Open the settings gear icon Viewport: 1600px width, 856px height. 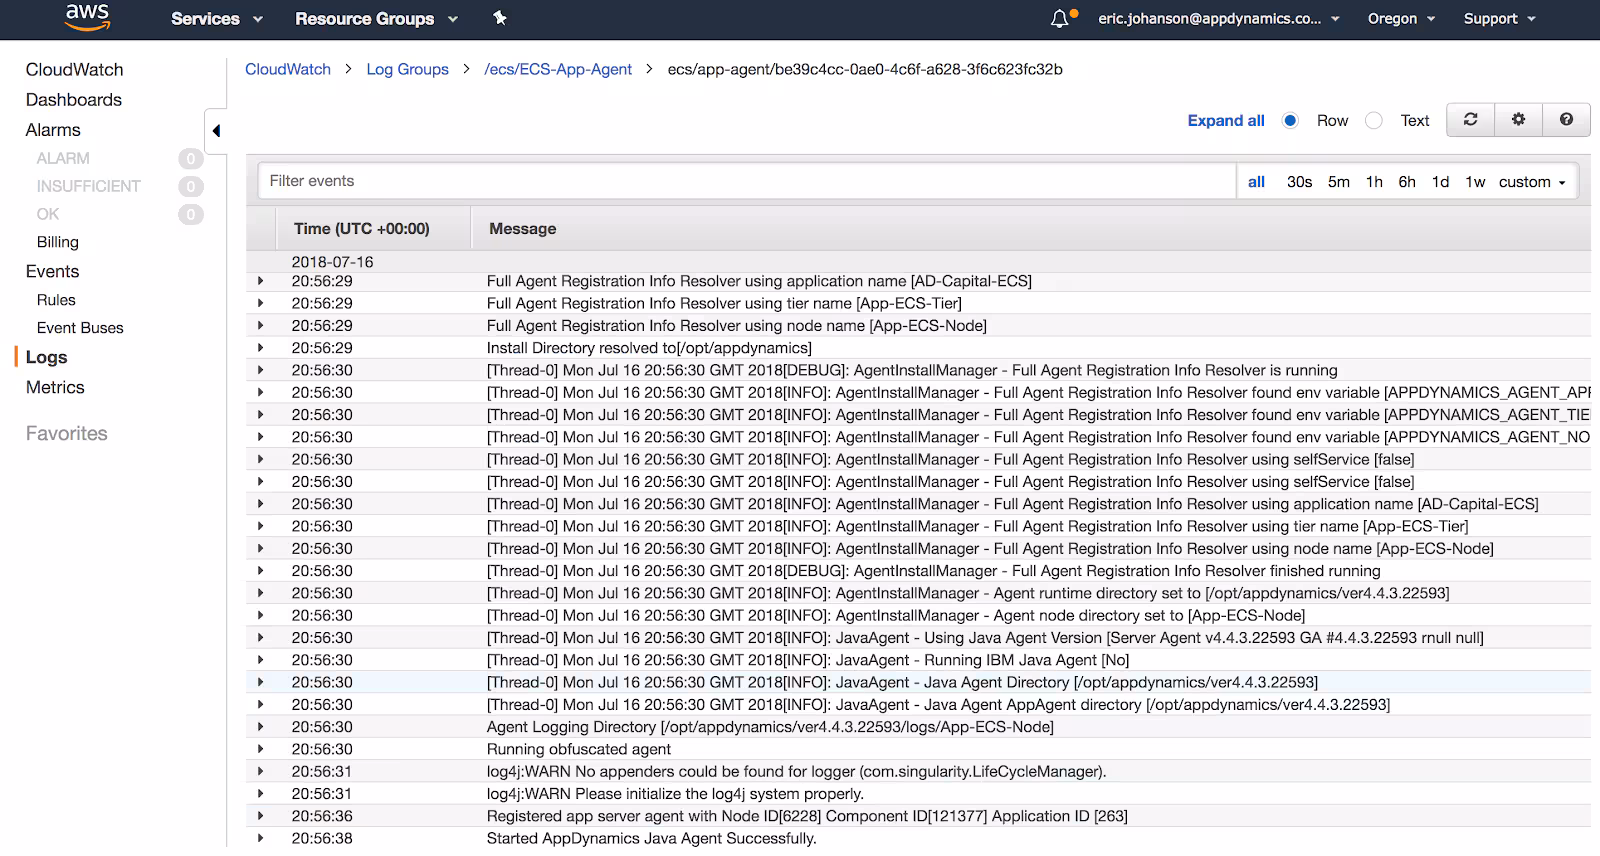pos(1518,120)
